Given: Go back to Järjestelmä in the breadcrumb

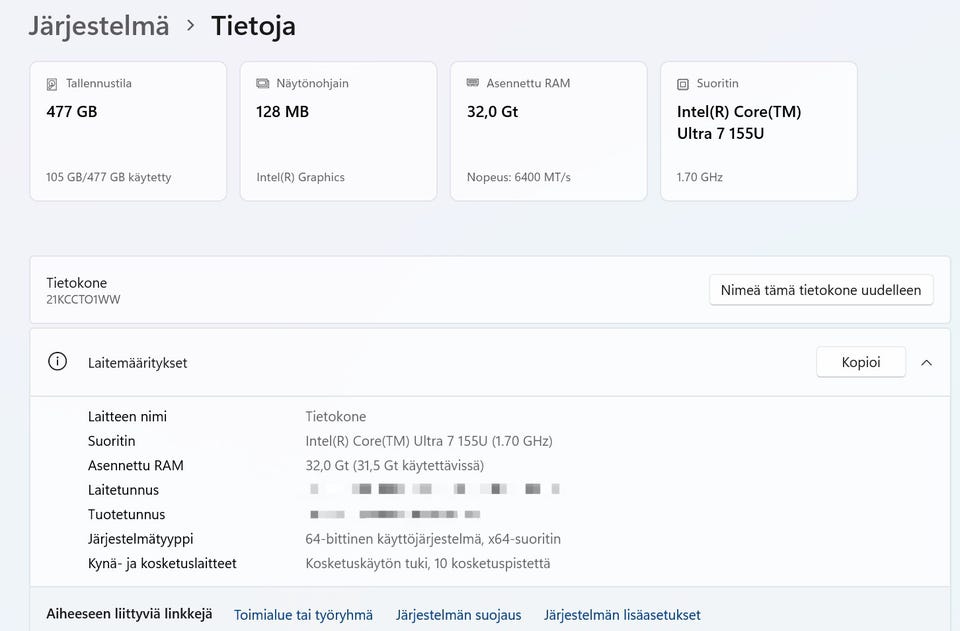Looking at the screenshot, I should point(98,26).
